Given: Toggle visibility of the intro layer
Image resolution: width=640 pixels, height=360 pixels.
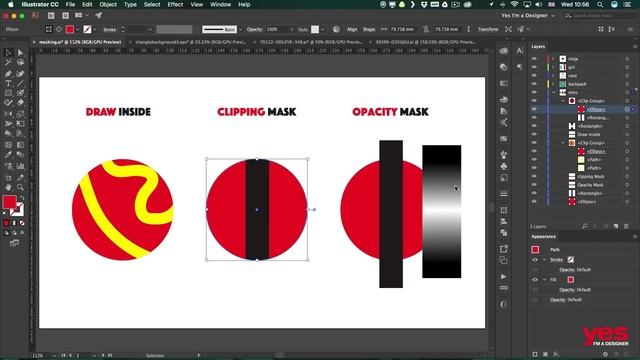Looking at the screenshot, I should (x=534, y=92).
